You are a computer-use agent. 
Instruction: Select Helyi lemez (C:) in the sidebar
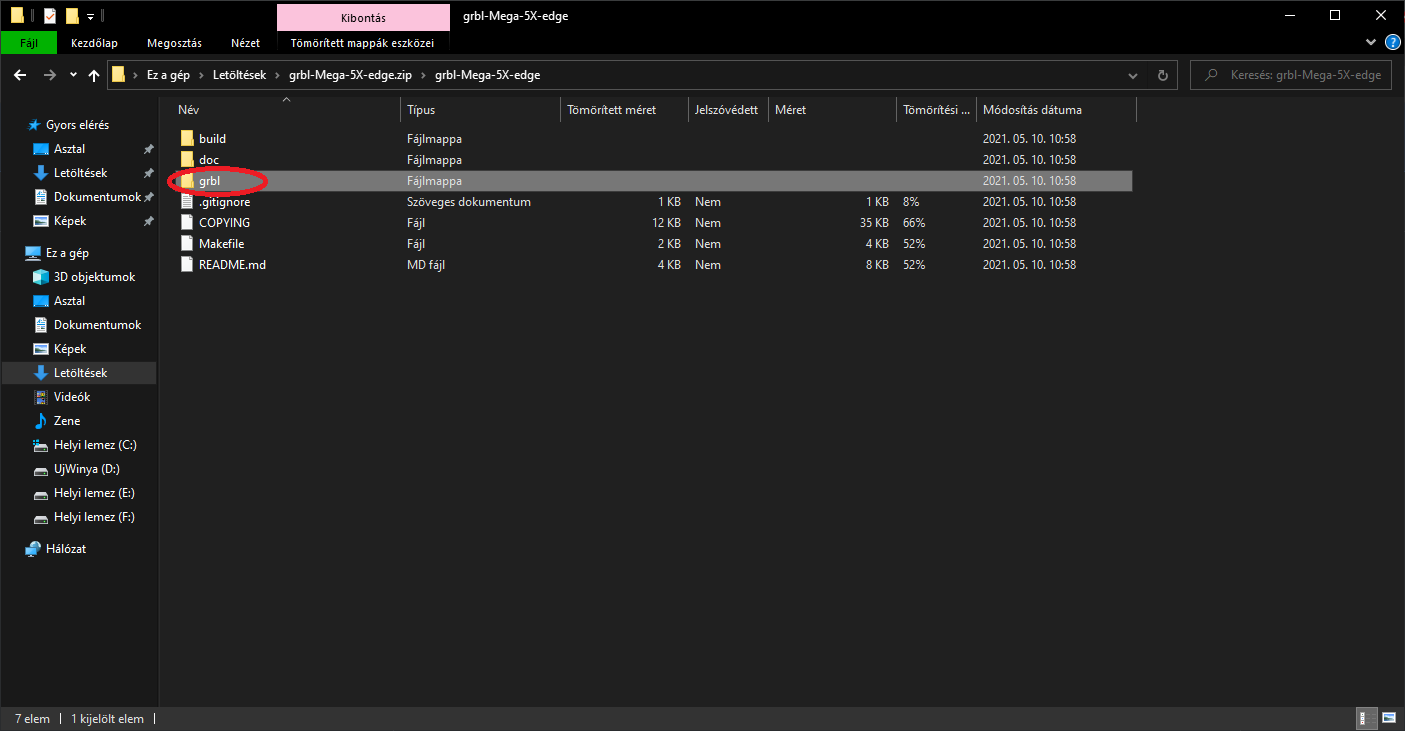(94, 445)
